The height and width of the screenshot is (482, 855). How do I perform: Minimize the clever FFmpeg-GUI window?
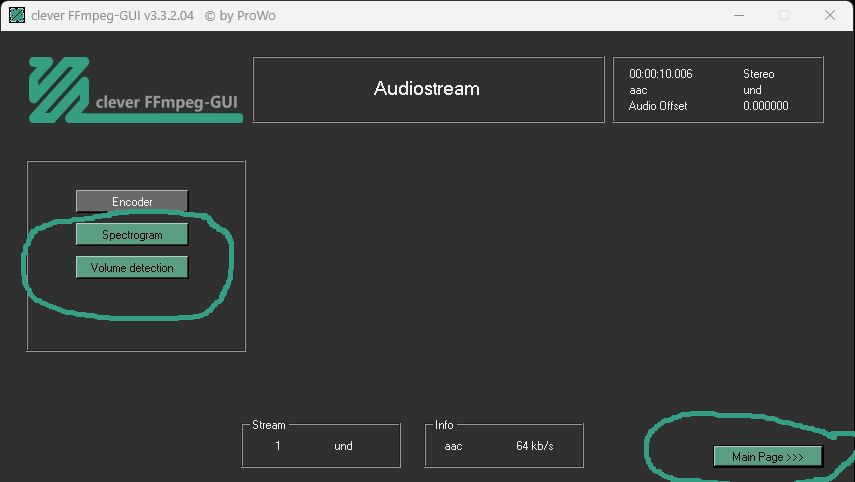click(x=739, y=15)
